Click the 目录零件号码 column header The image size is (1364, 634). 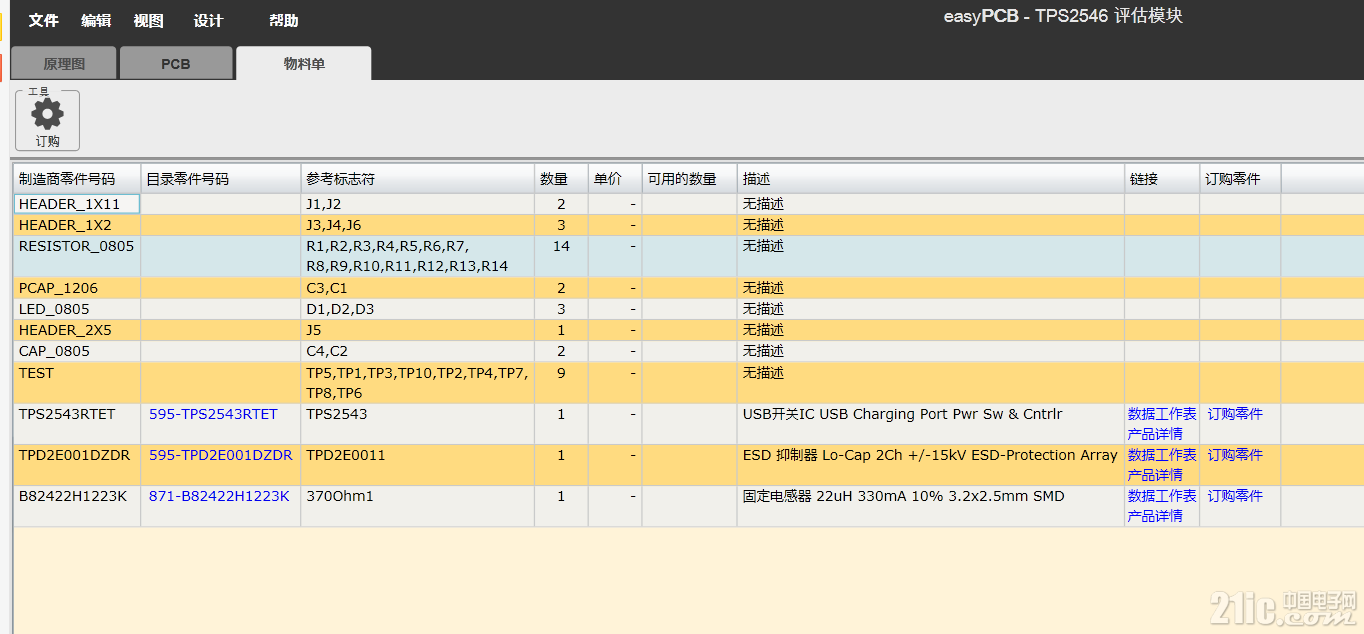[221, 179]
